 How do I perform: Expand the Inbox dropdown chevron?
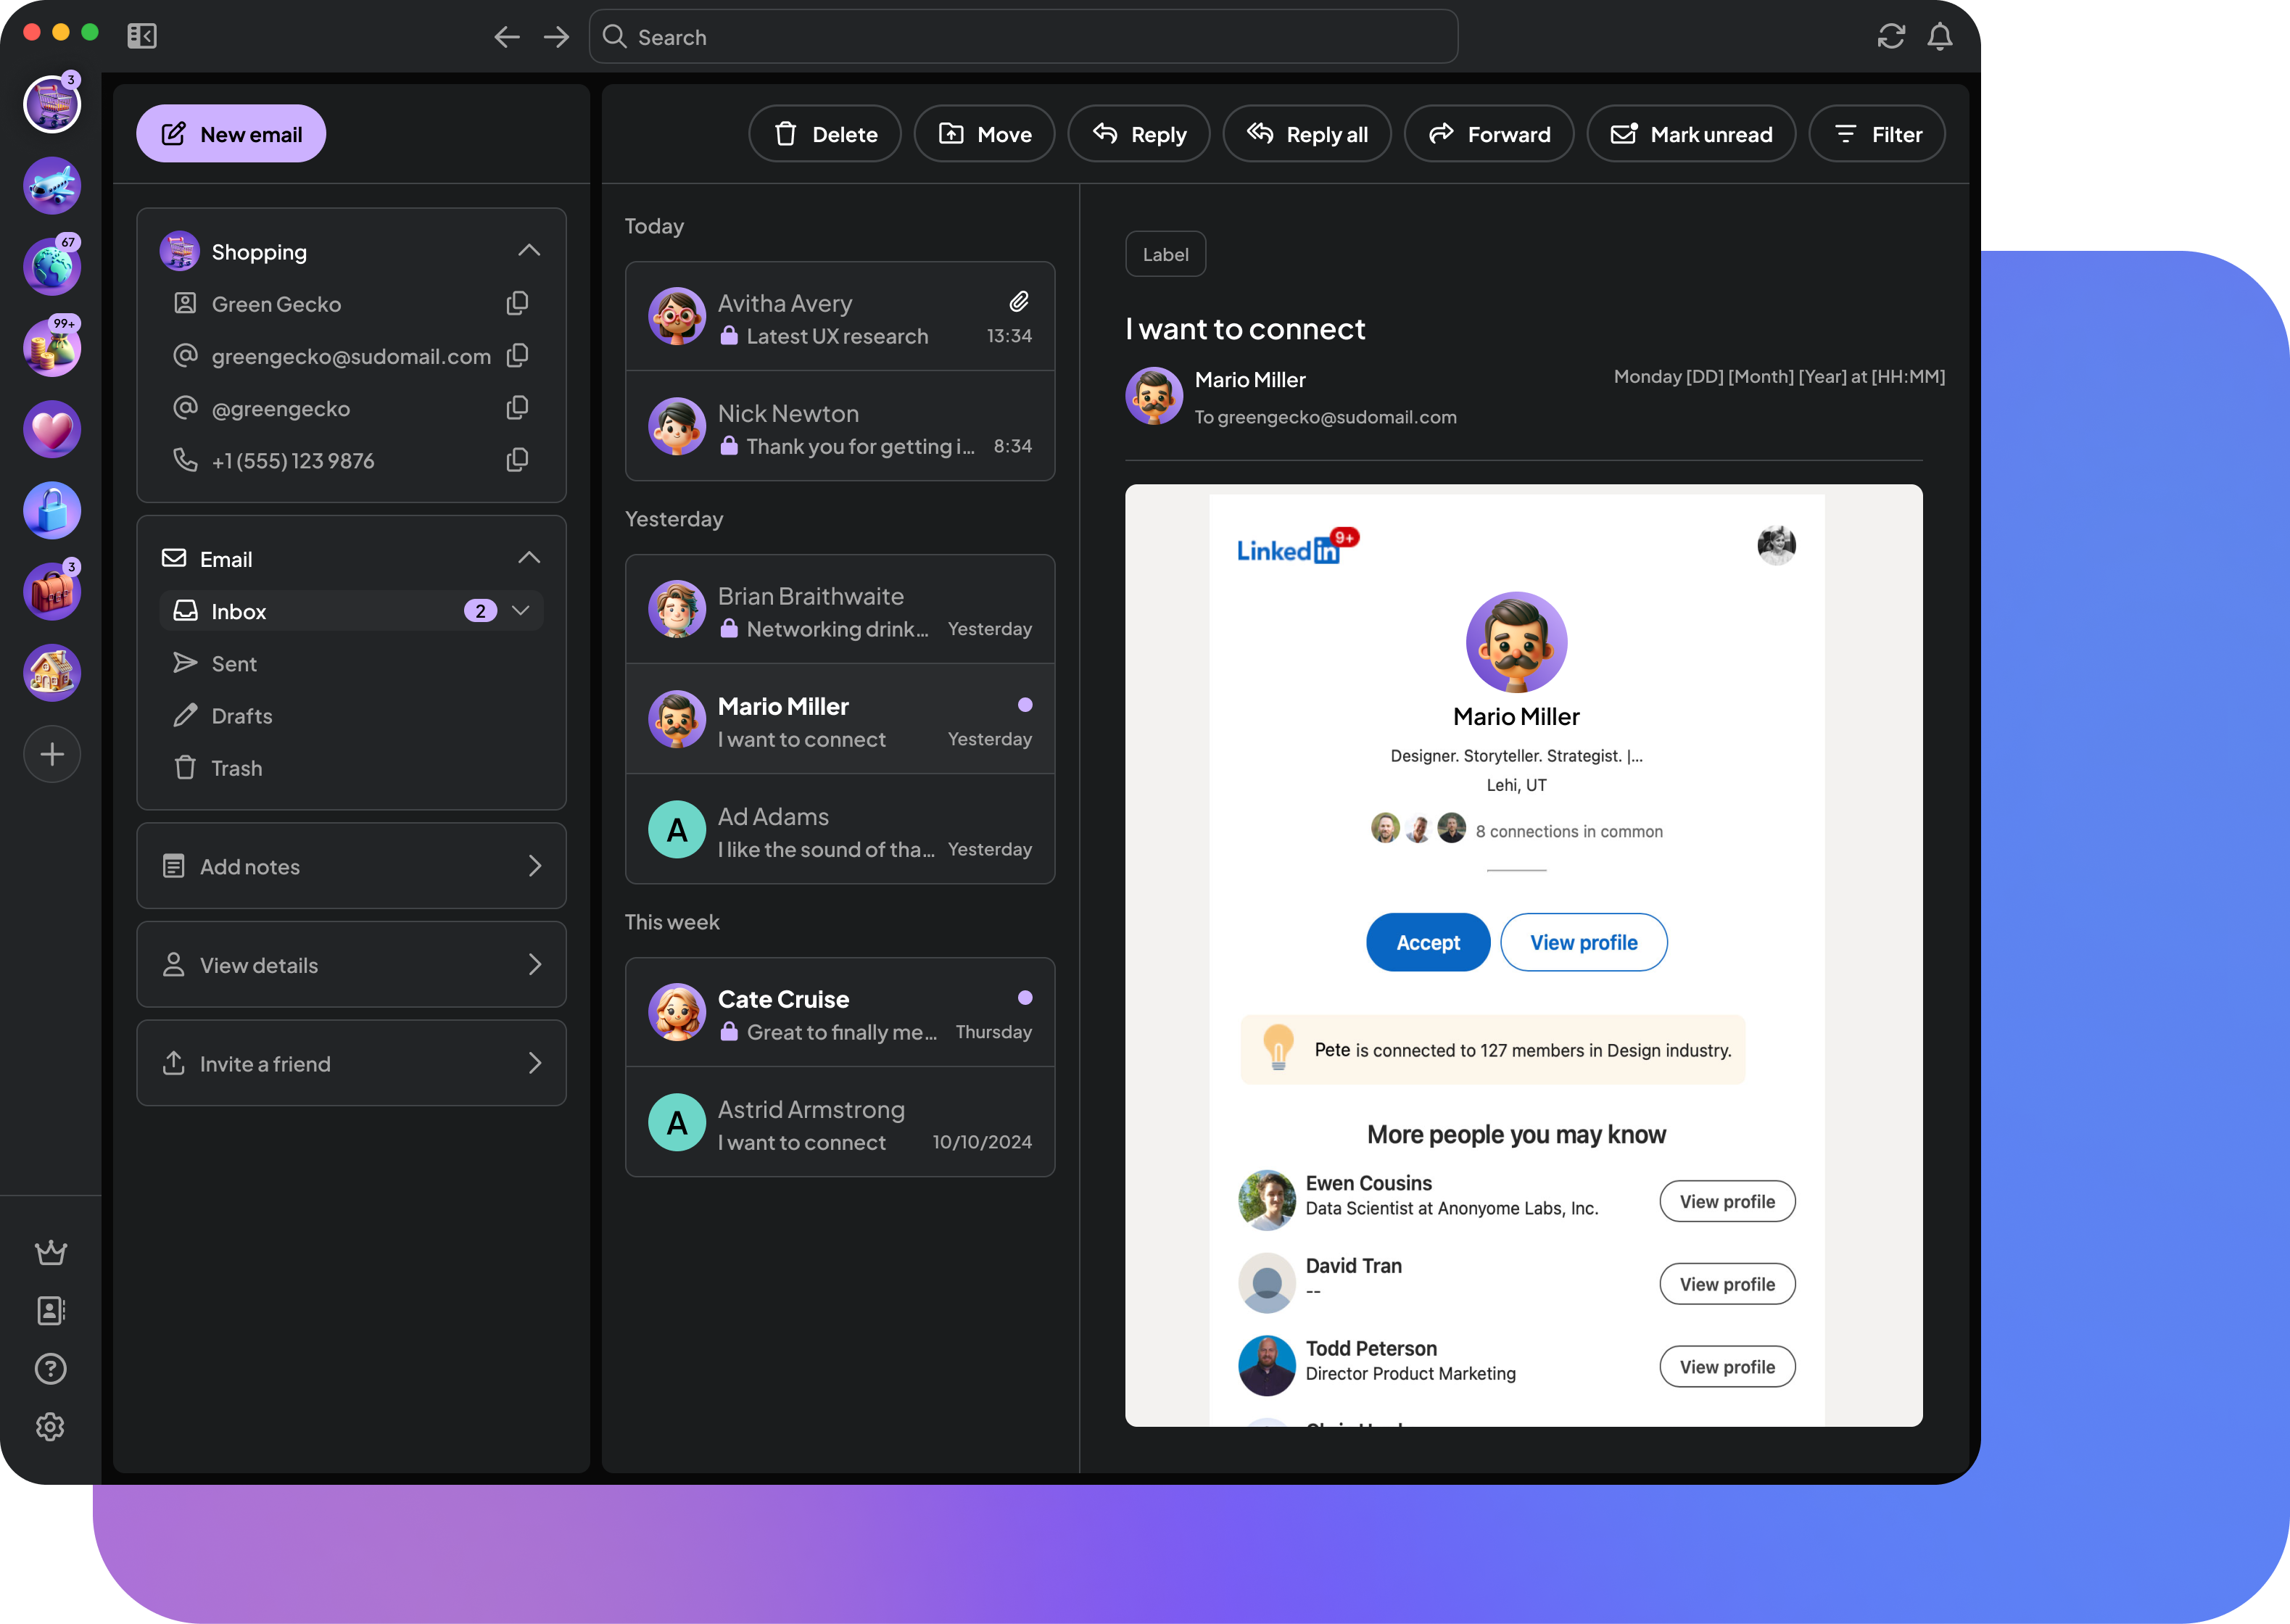521,610
